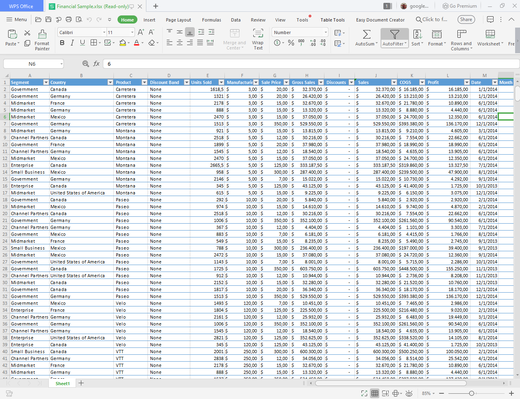
Task: Click the Wrap Text button
Action: (x=258, y=39)
